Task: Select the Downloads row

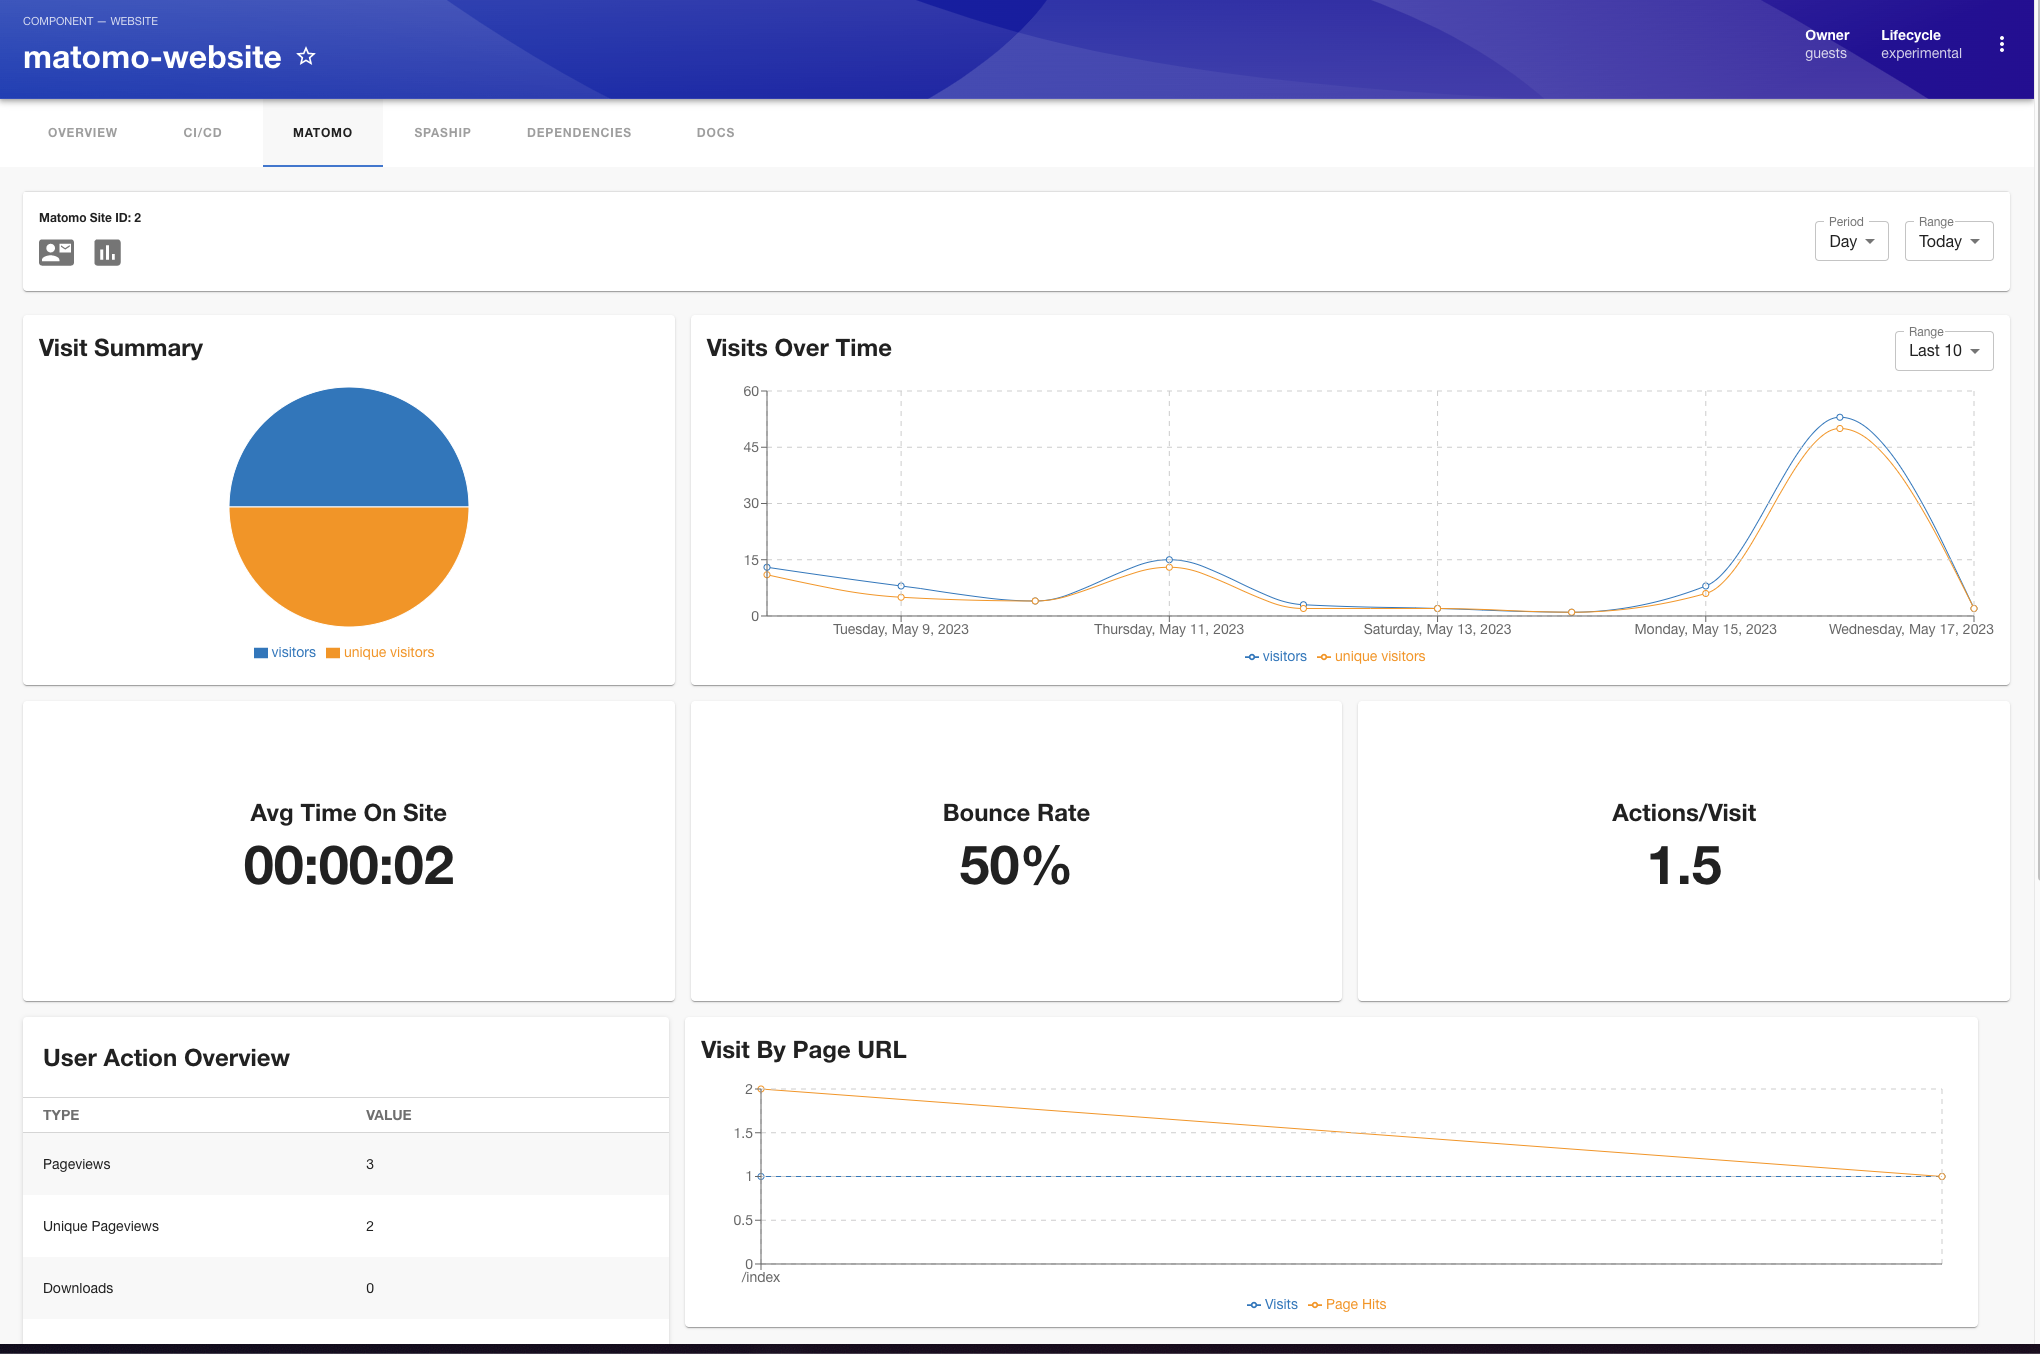Action: (x=346, y=1288)
